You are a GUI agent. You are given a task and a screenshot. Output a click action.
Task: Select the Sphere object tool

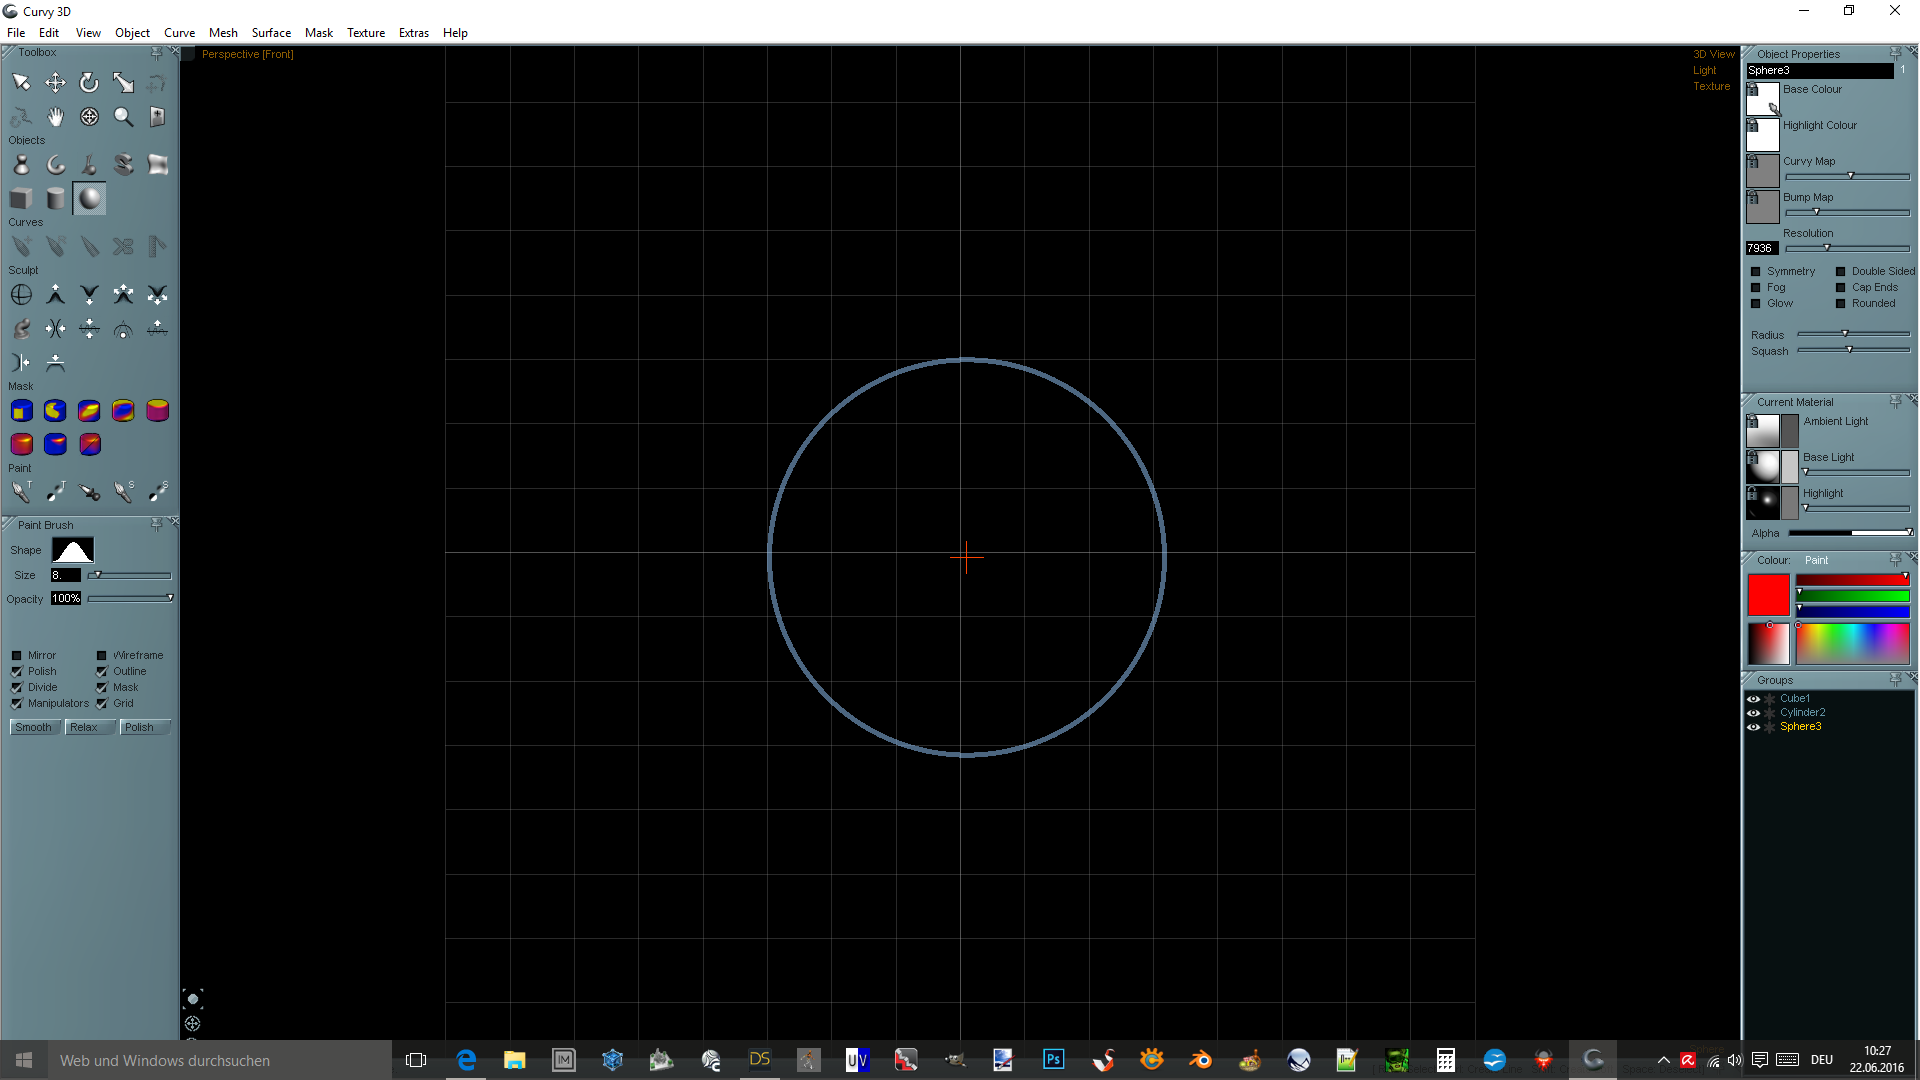coord(89,199)
